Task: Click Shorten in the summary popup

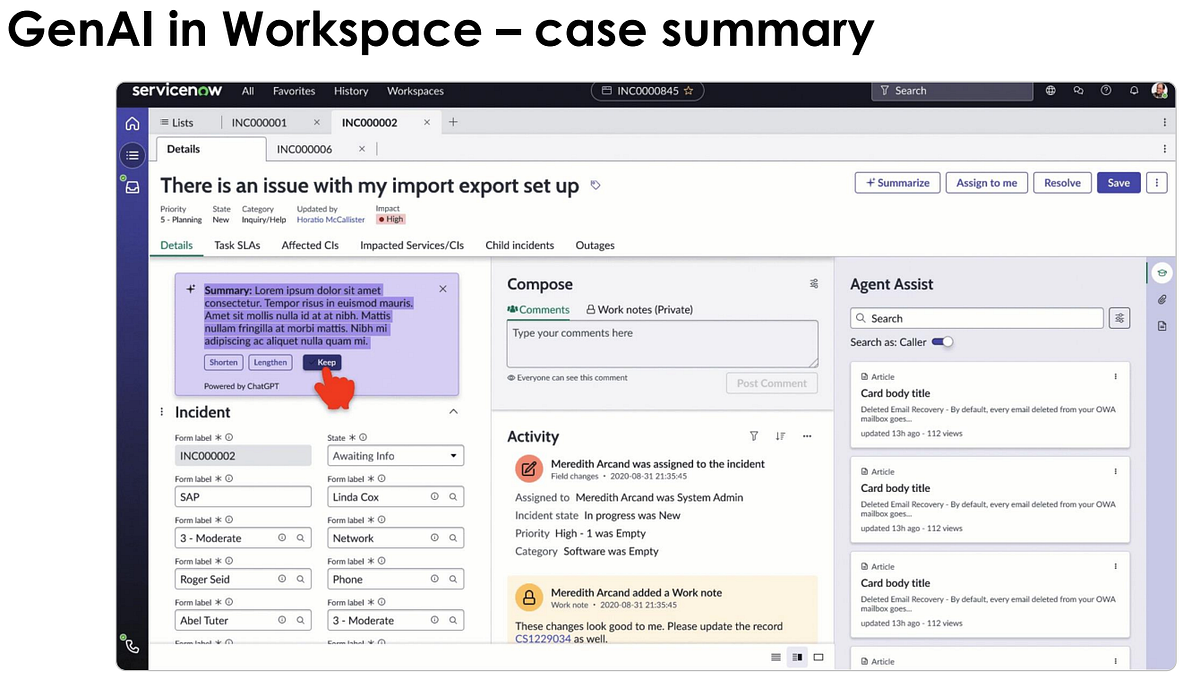Action: [x=223, y=362]
